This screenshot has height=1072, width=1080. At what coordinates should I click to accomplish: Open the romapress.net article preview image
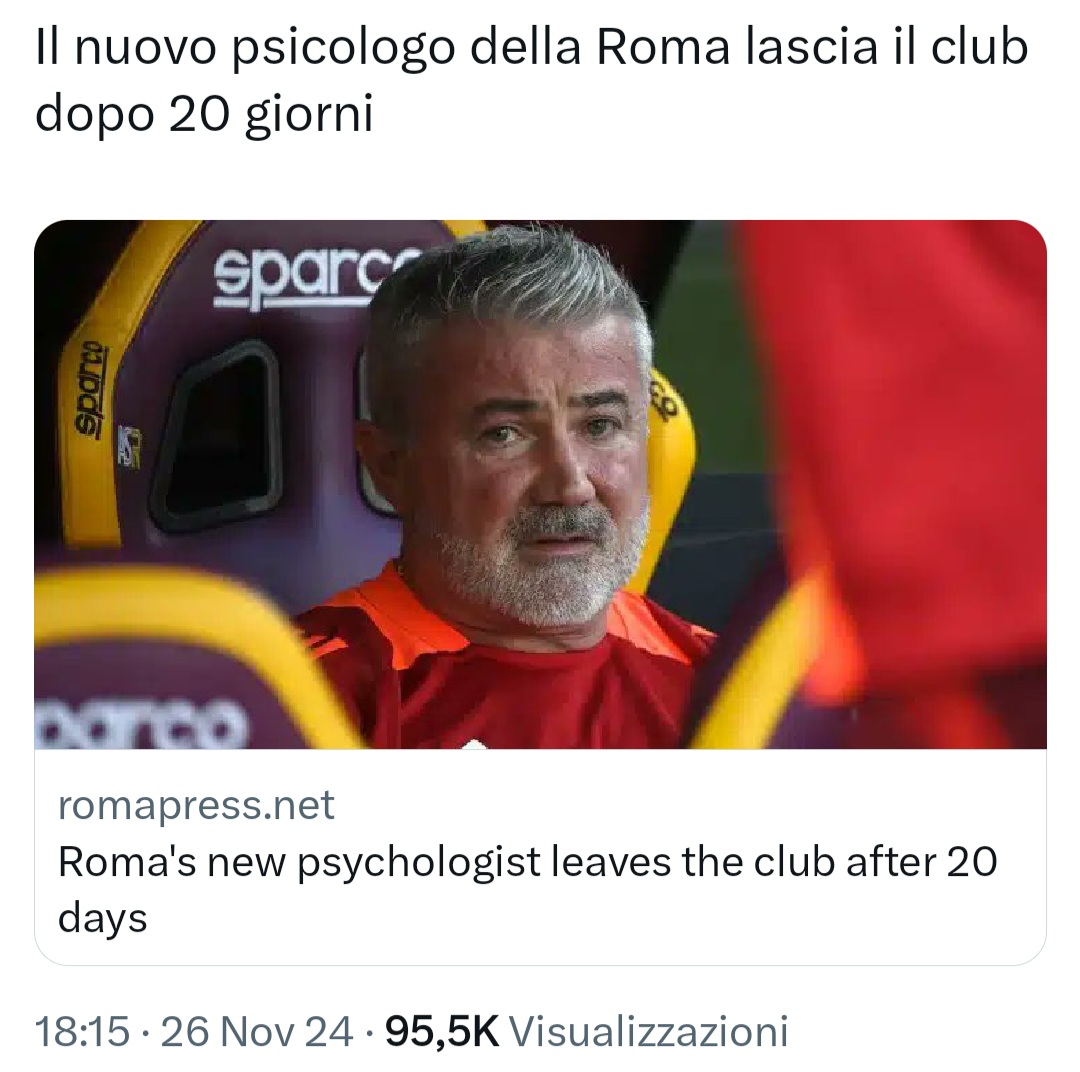pyautogui.click(x=540, y=484)
